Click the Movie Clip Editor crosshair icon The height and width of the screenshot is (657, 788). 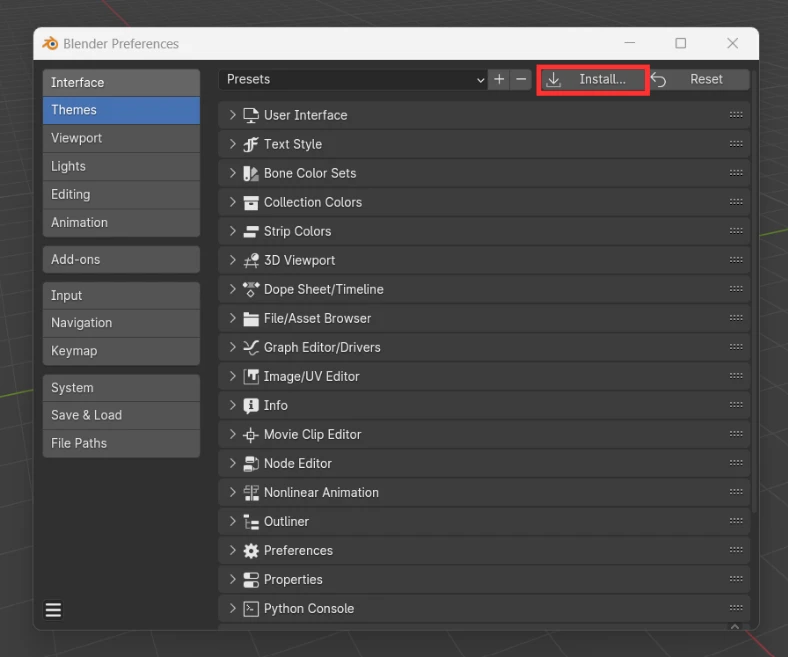pyautogui.click(x=251, y=435)
